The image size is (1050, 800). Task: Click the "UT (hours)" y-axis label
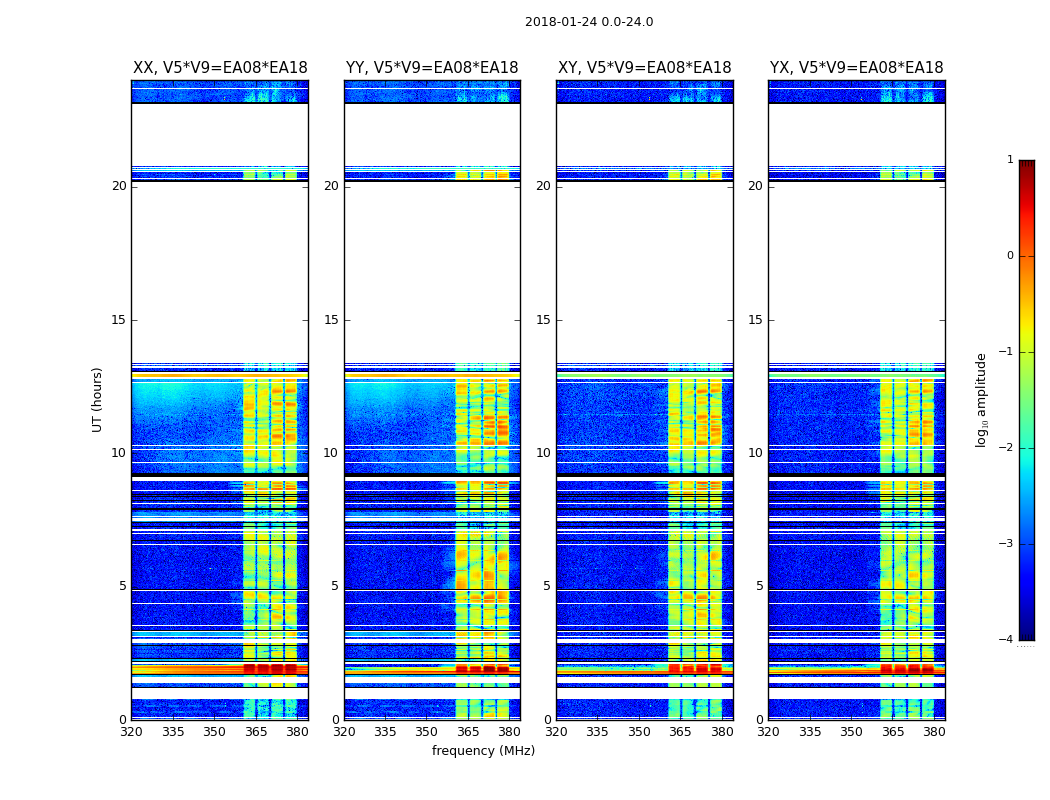pyautogui.click(x=98, y=399)
